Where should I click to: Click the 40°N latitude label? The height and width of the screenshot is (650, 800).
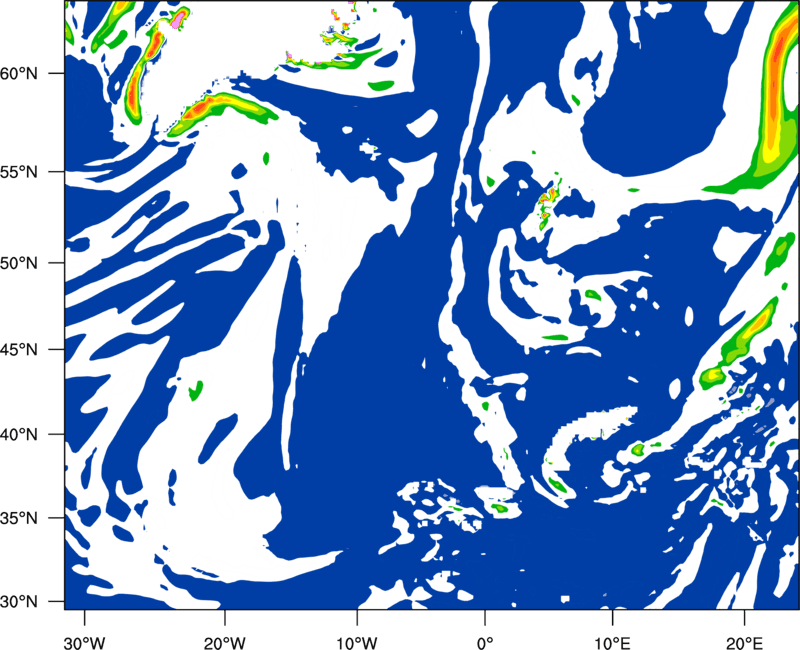[19, 435]
